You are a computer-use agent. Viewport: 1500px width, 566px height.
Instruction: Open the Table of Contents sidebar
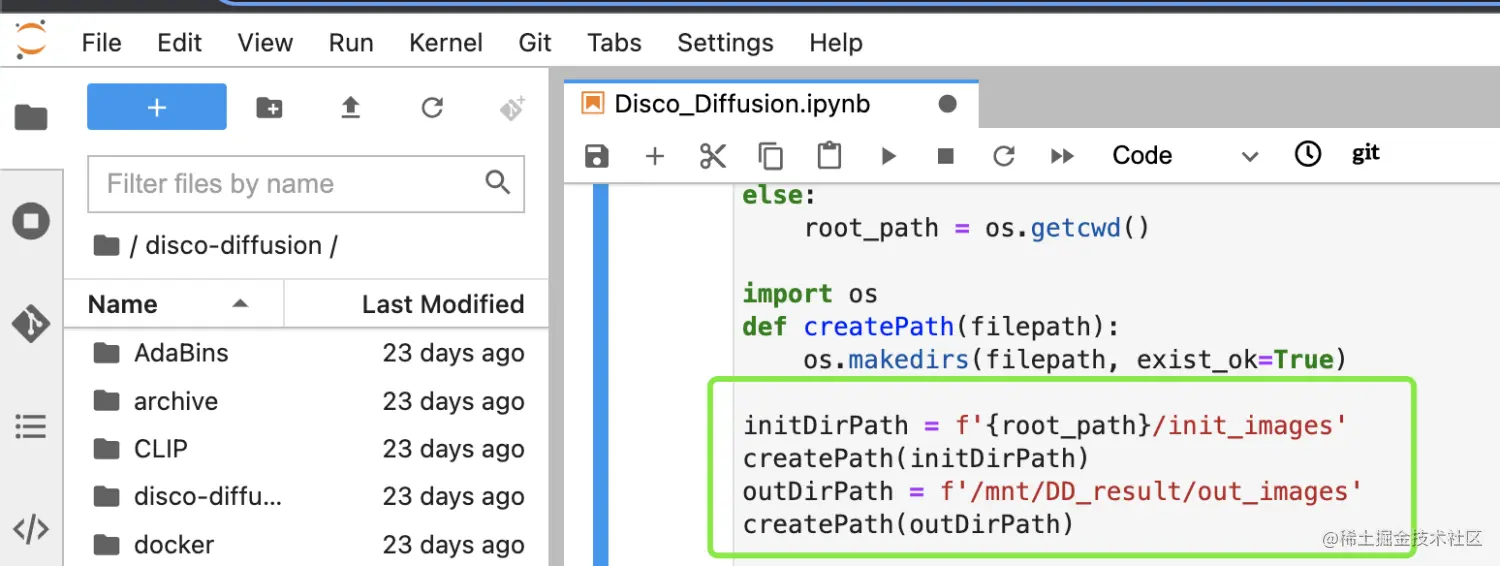point(31,427)
